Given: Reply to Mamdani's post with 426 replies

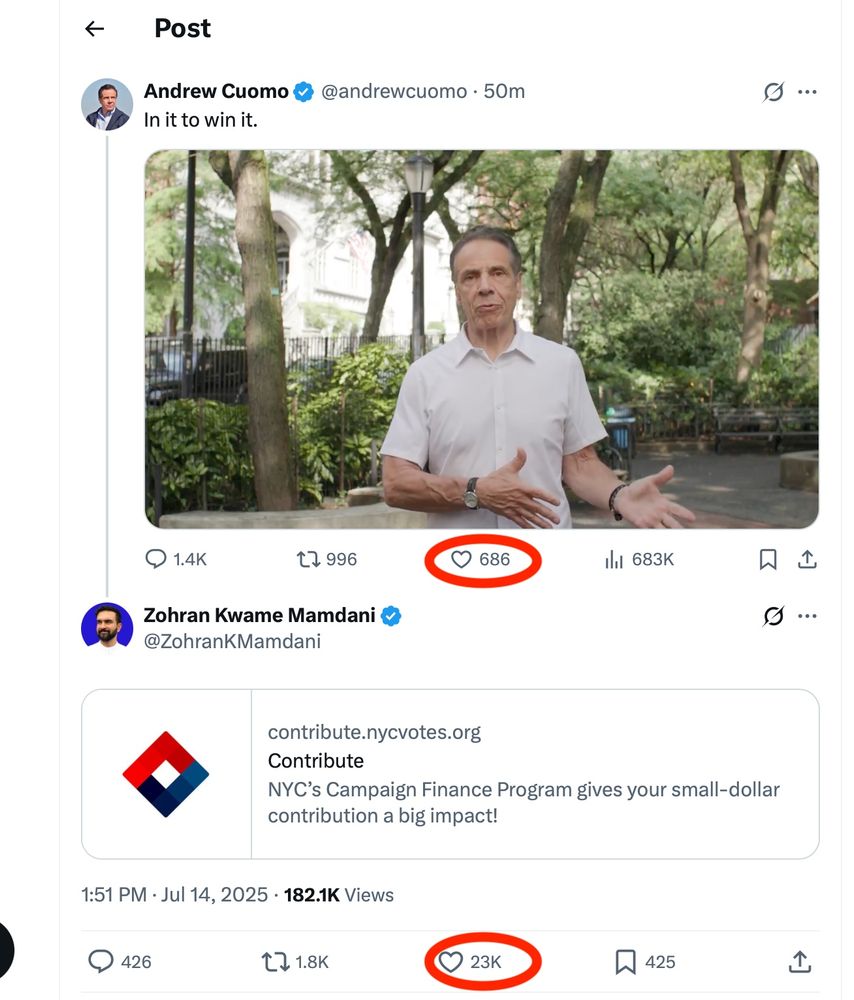Looking at the screenshot, I should [x=120, y=961].
